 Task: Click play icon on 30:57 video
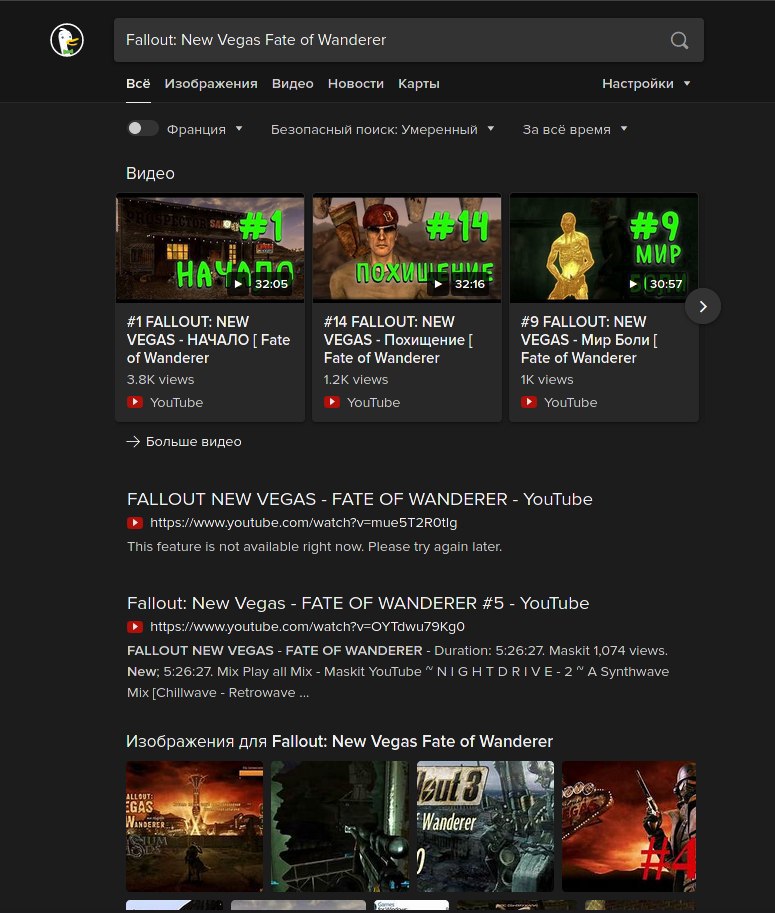click(x=633, y=284)
